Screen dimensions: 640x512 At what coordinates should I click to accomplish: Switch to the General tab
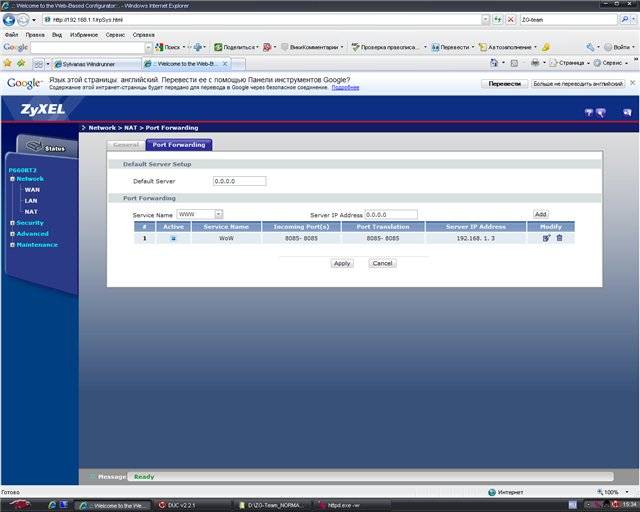coord(125,145)
